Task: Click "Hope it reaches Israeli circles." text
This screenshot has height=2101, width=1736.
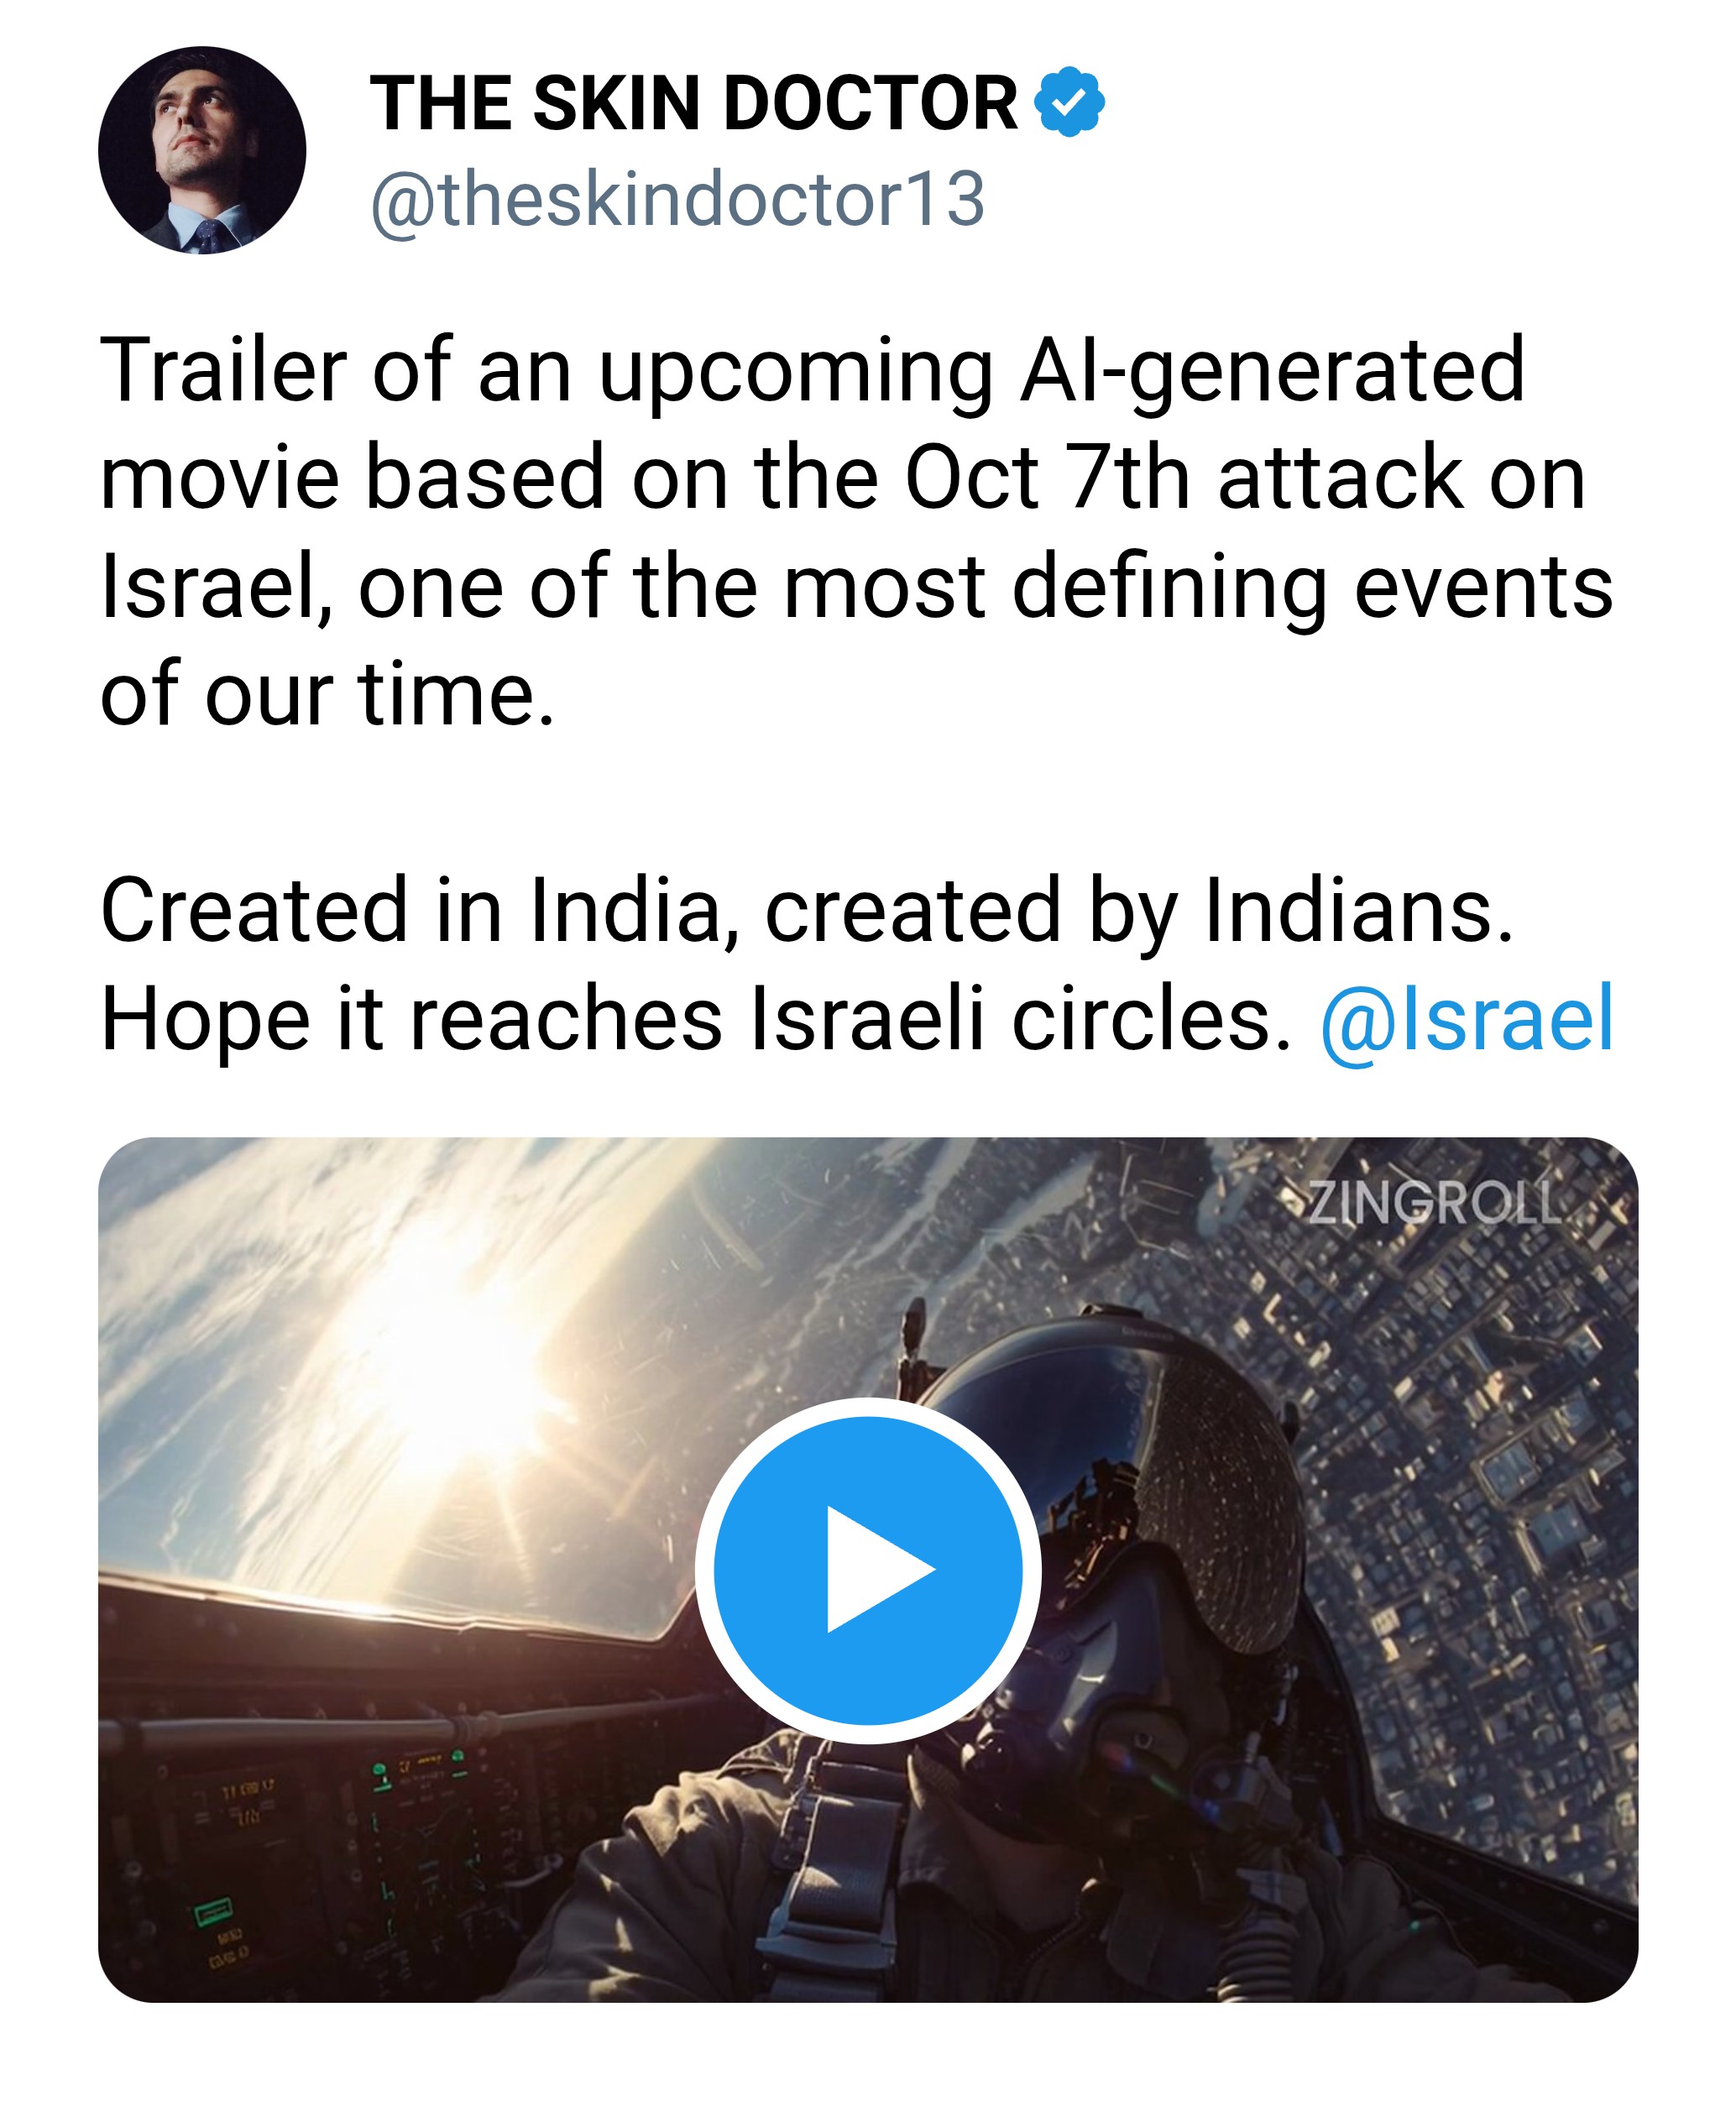Action: coord(696,1018)
